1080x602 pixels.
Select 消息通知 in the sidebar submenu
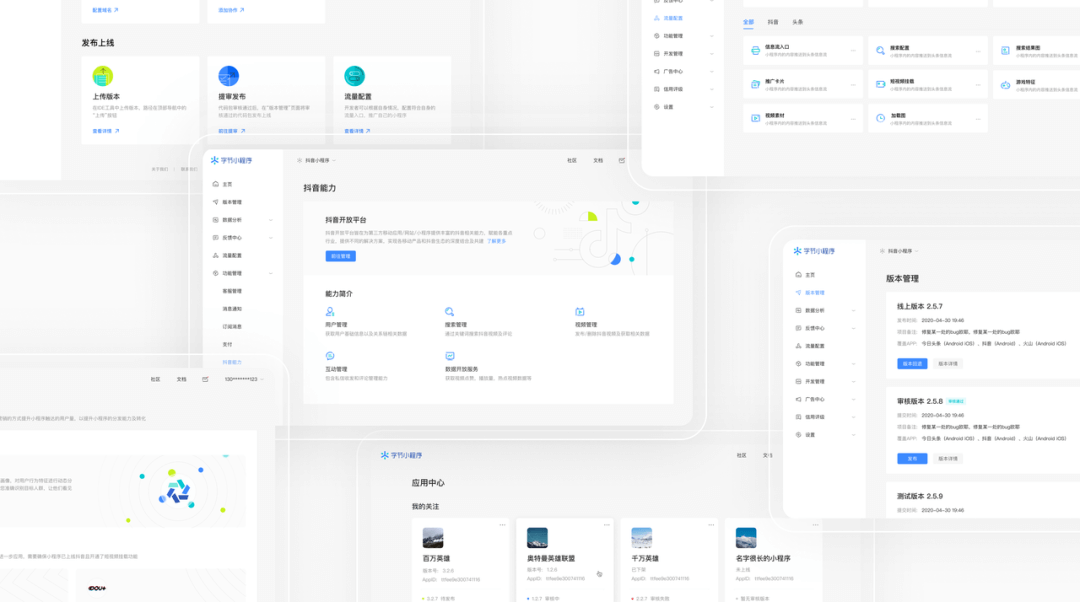coord(232,309)
